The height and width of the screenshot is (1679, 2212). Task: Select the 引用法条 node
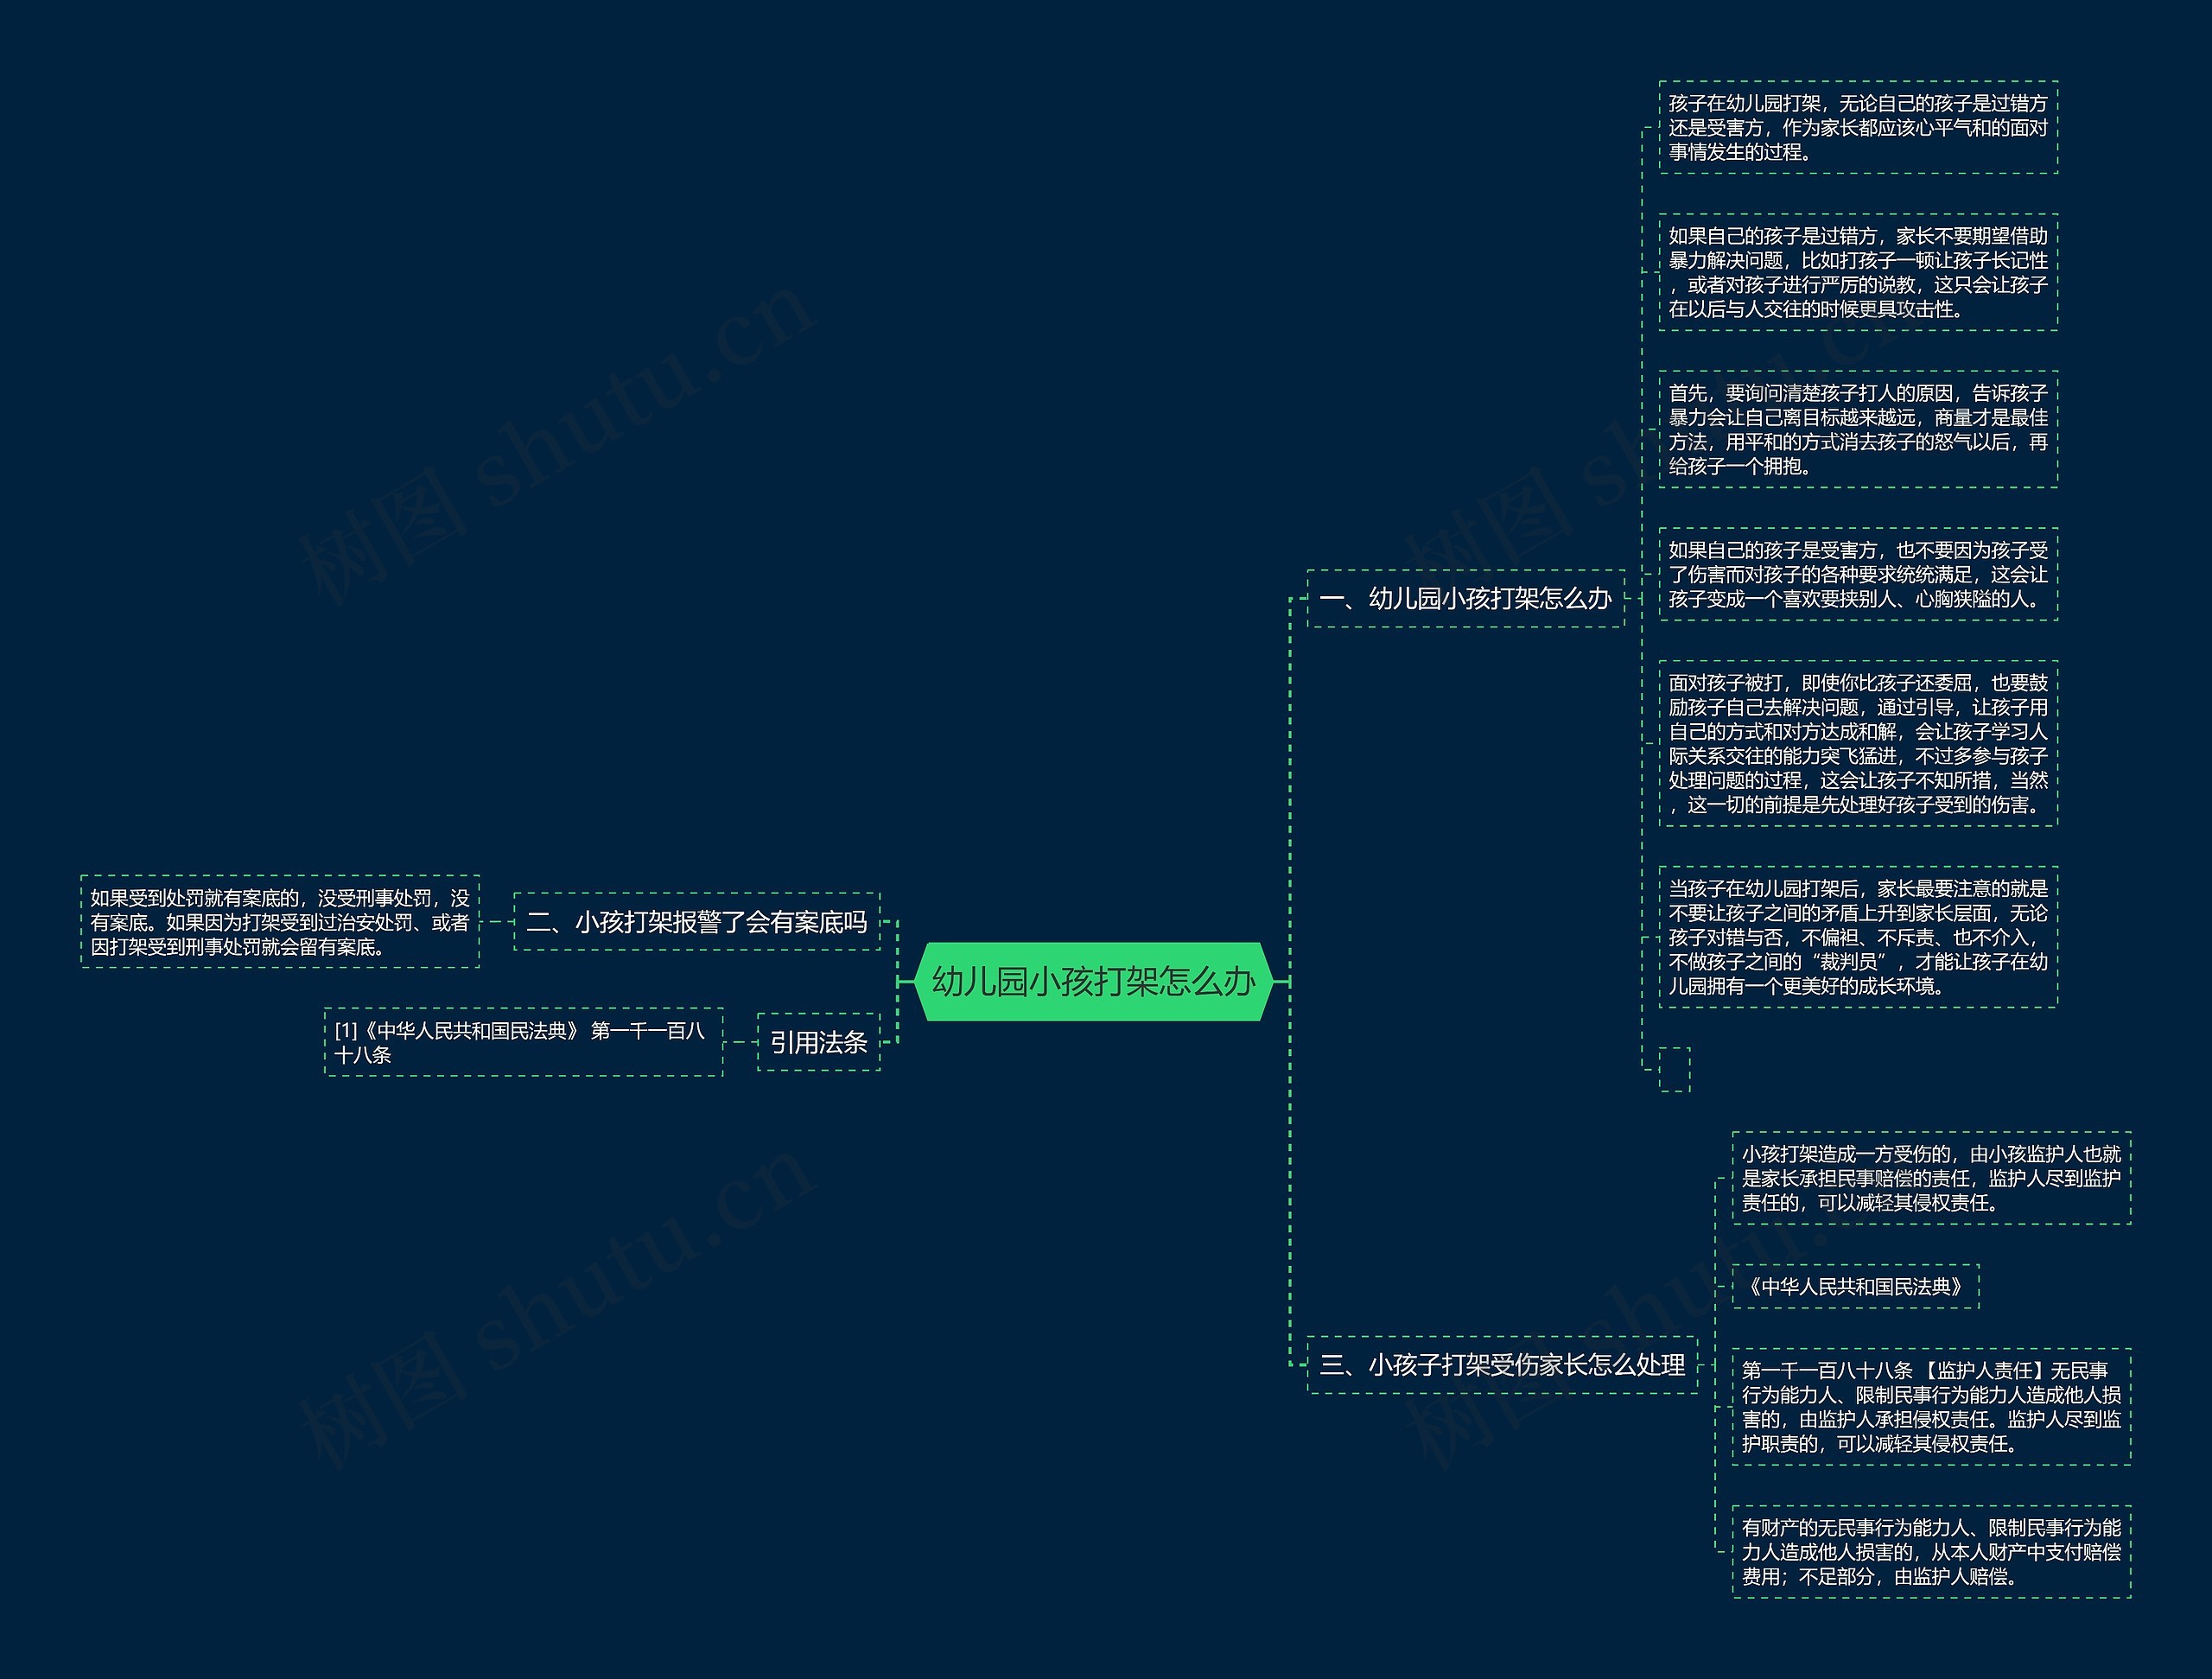(x=818, y=1042)
